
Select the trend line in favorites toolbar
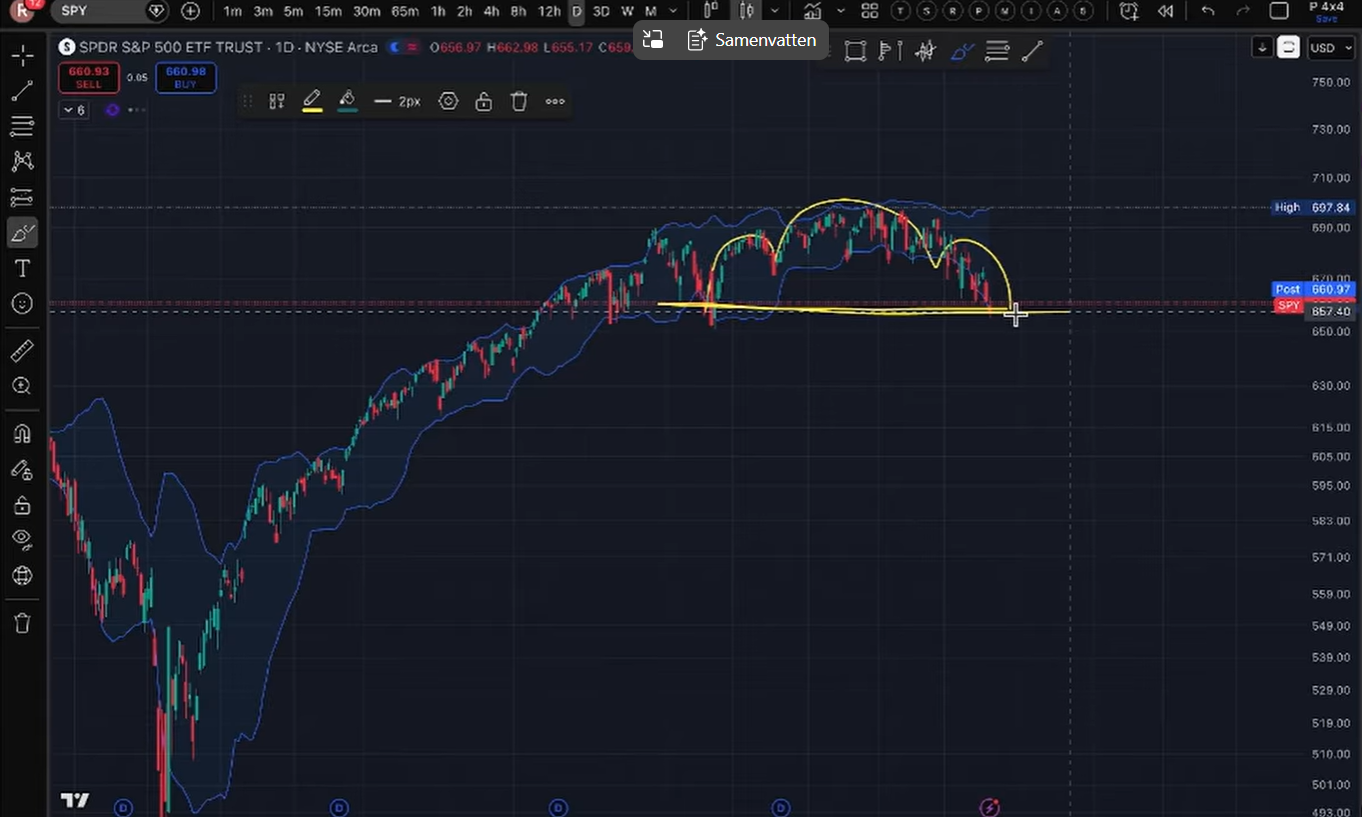1032,51
